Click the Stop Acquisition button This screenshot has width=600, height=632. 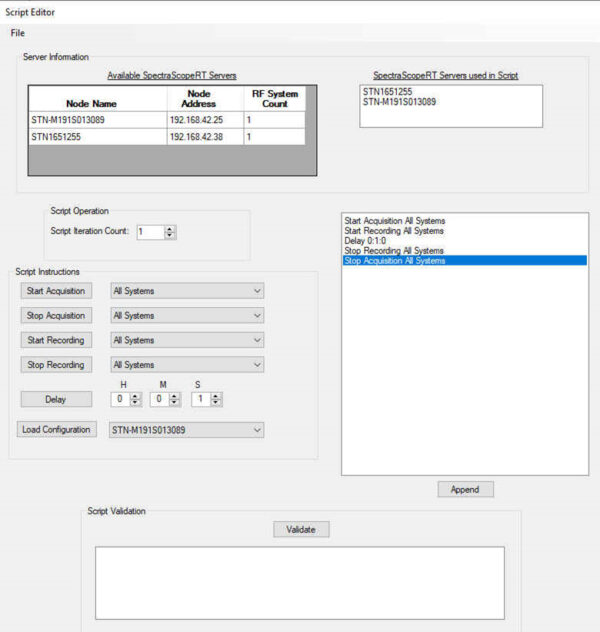55,316
